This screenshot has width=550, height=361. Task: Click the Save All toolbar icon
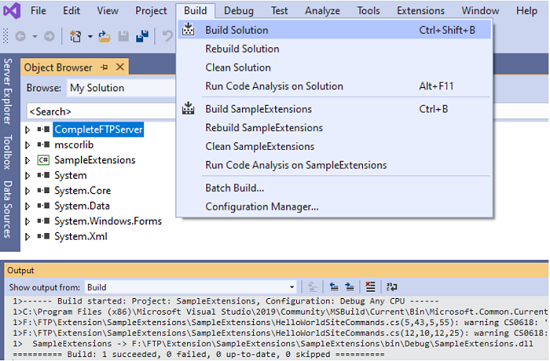142,36
